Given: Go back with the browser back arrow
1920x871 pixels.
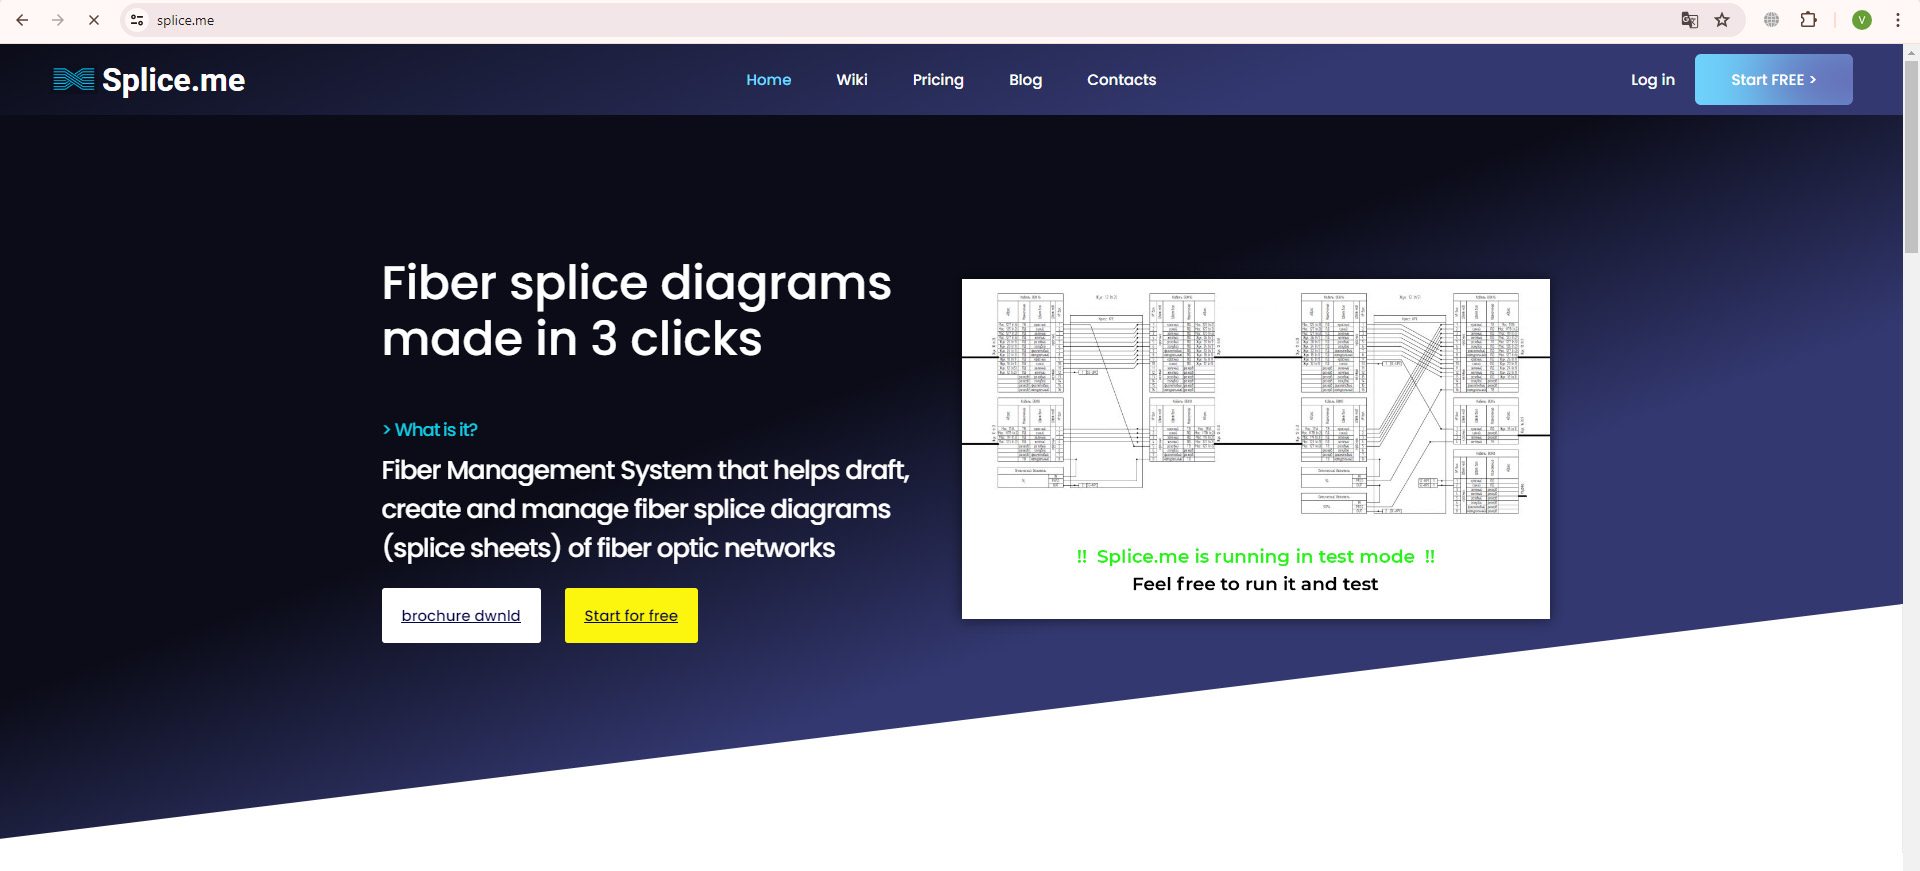Looking at the screenshot, I should 22,20.
